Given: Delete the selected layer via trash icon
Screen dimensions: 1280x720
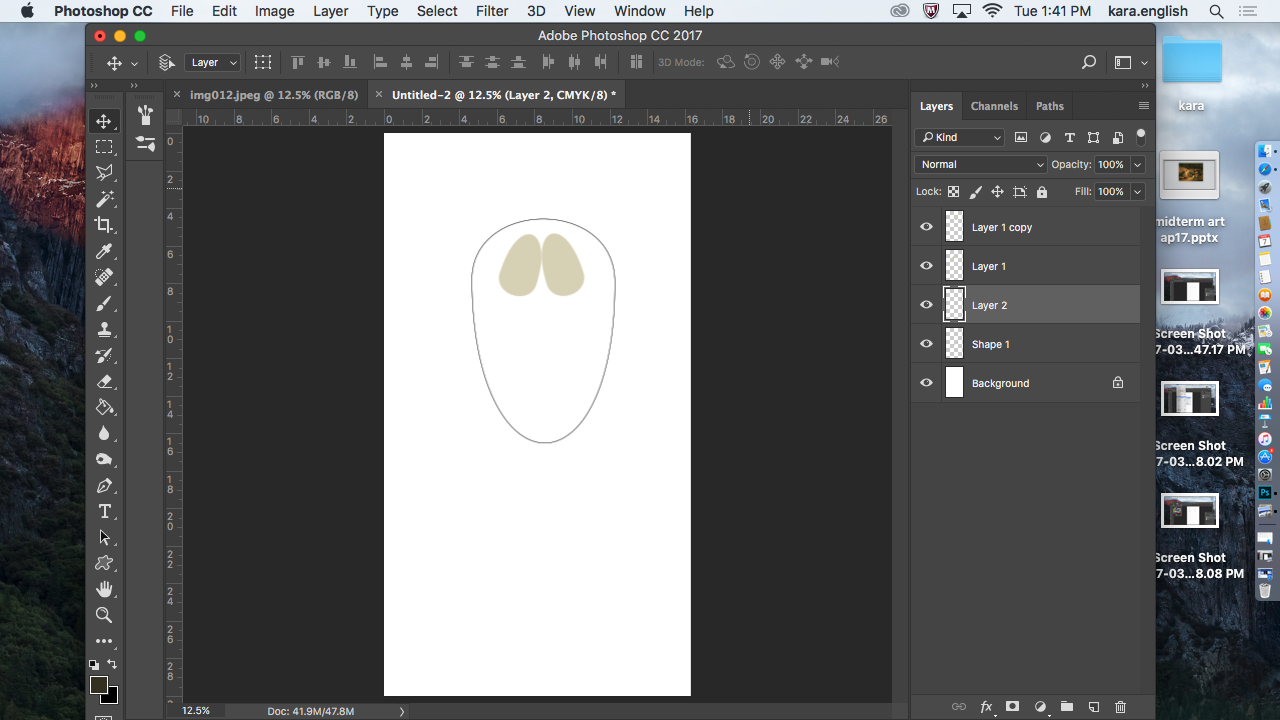Looking at the screenshot, I should 1120,707.
